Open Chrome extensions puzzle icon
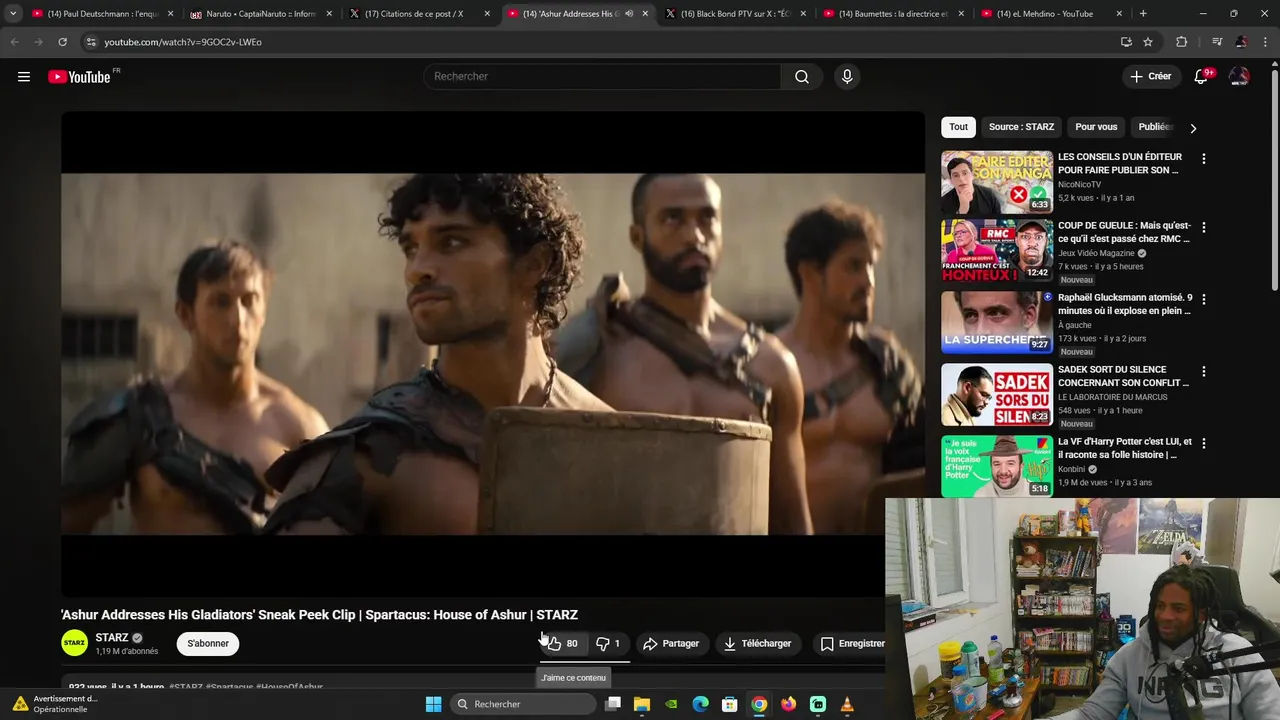 coord(1181,42)
